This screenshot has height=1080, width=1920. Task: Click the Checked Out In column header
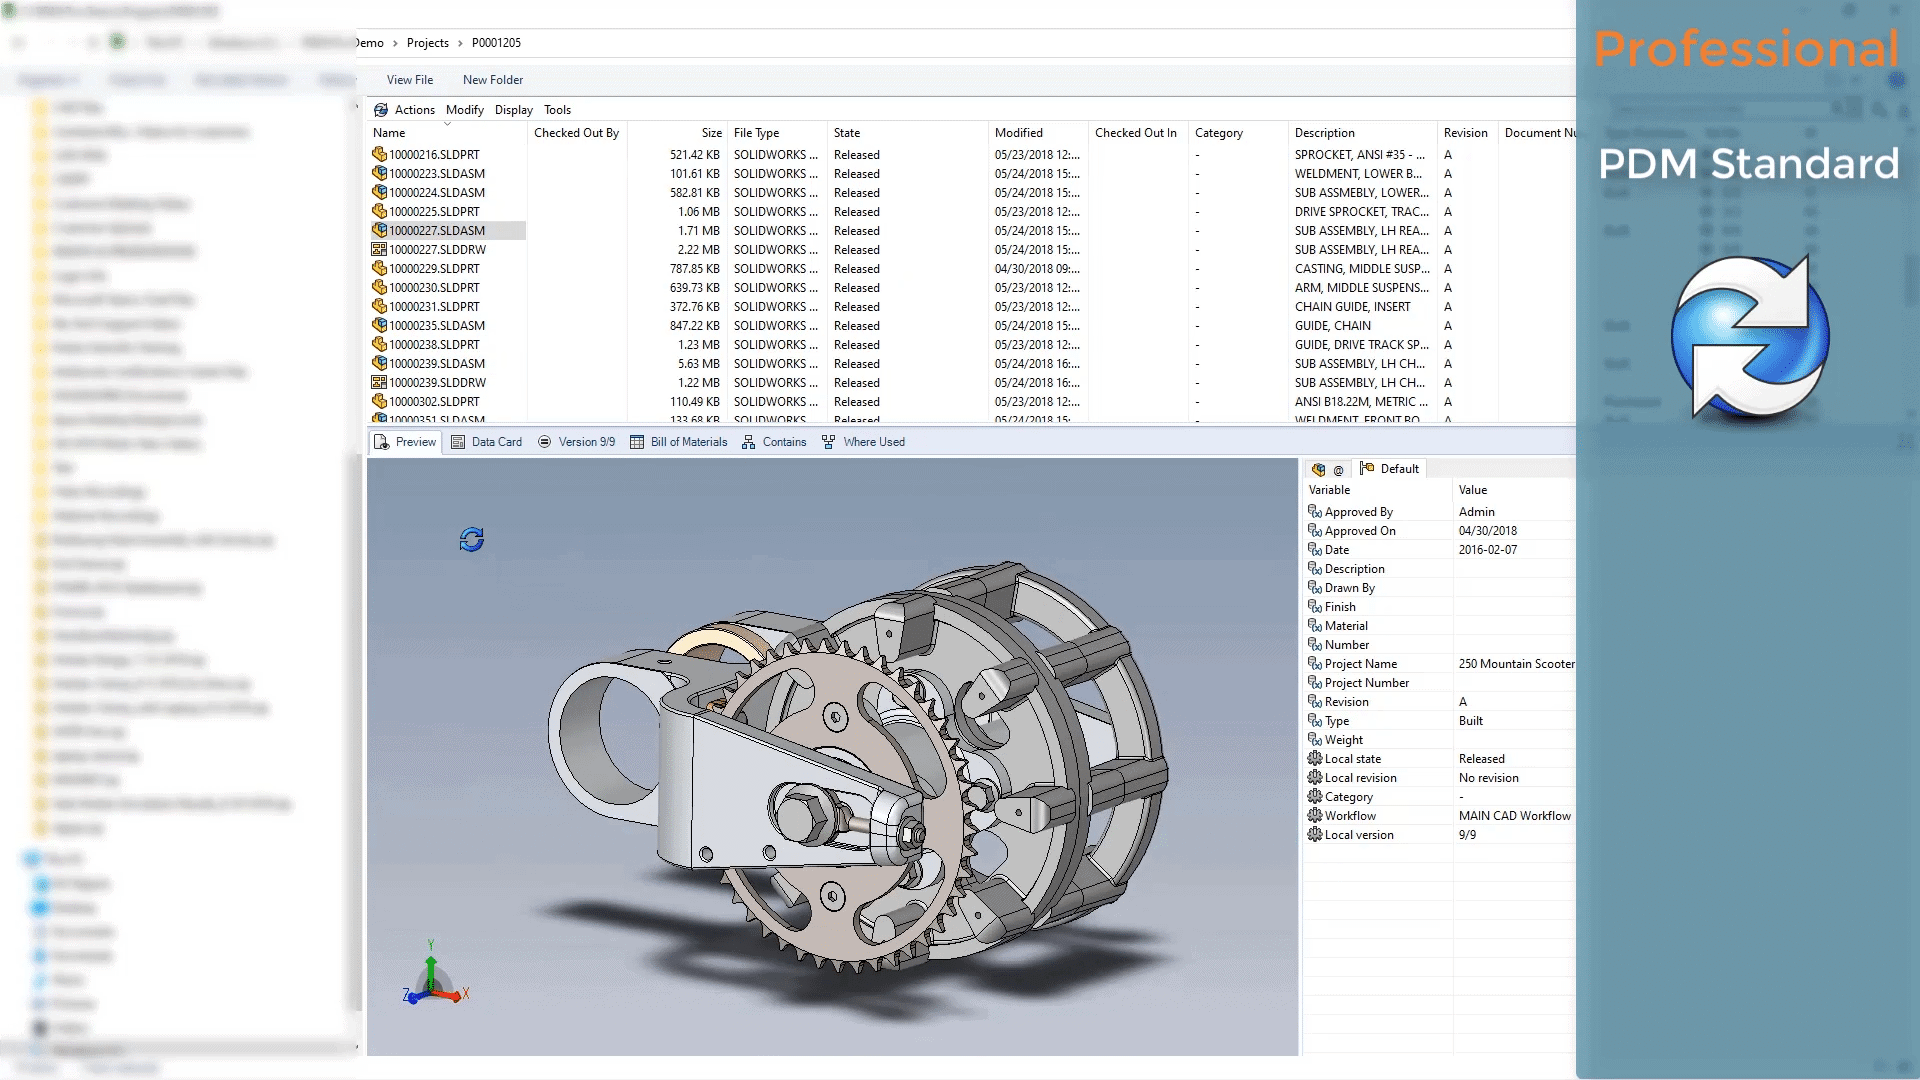point(1138,133)
